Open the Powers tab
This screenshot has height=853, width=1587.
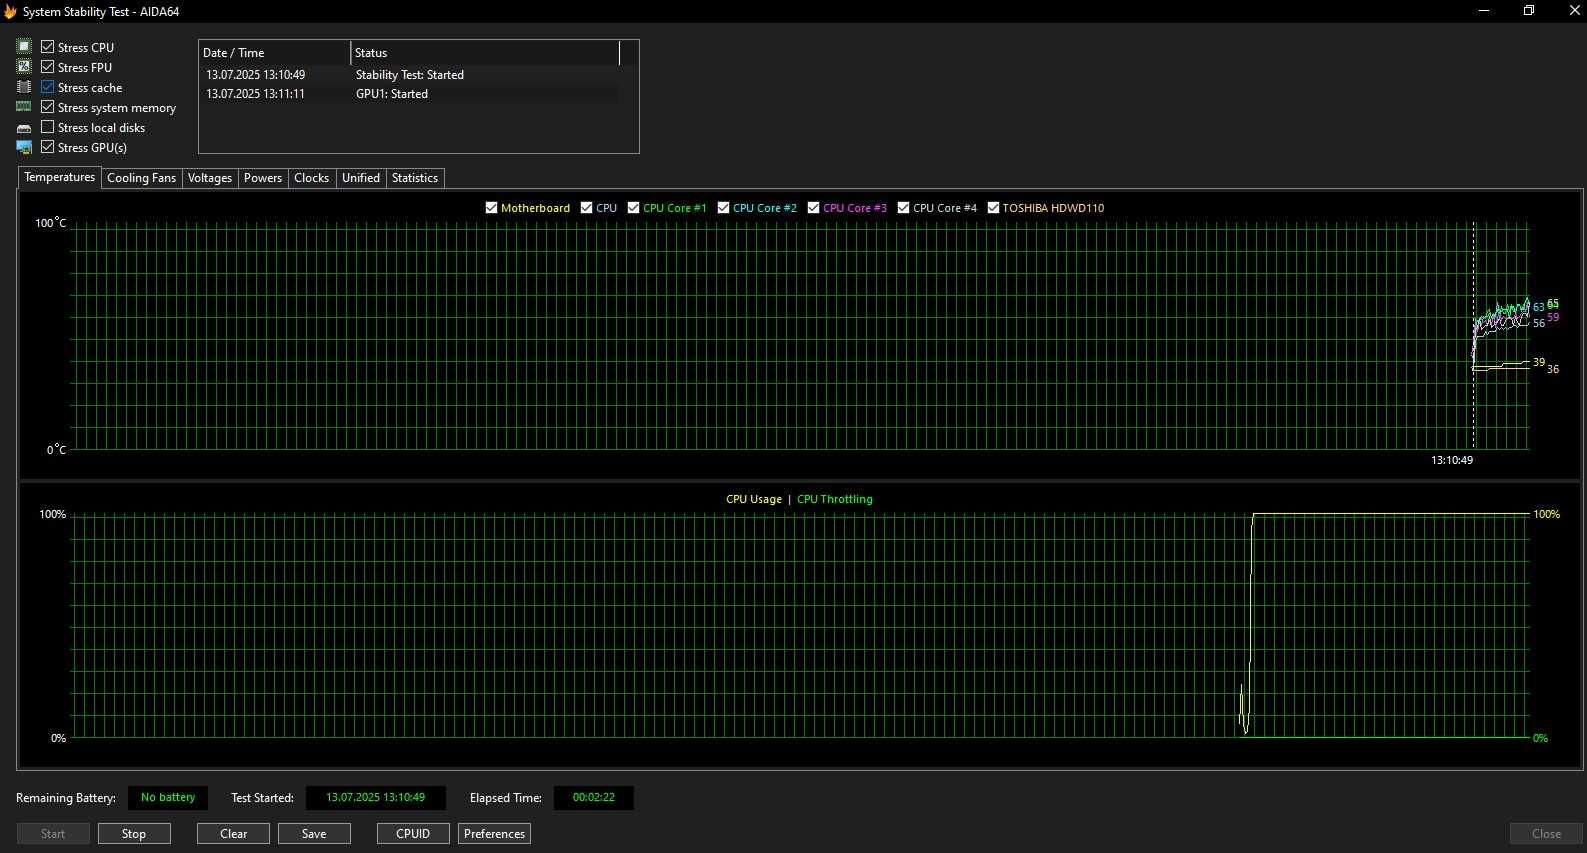[x=263, y=178]
